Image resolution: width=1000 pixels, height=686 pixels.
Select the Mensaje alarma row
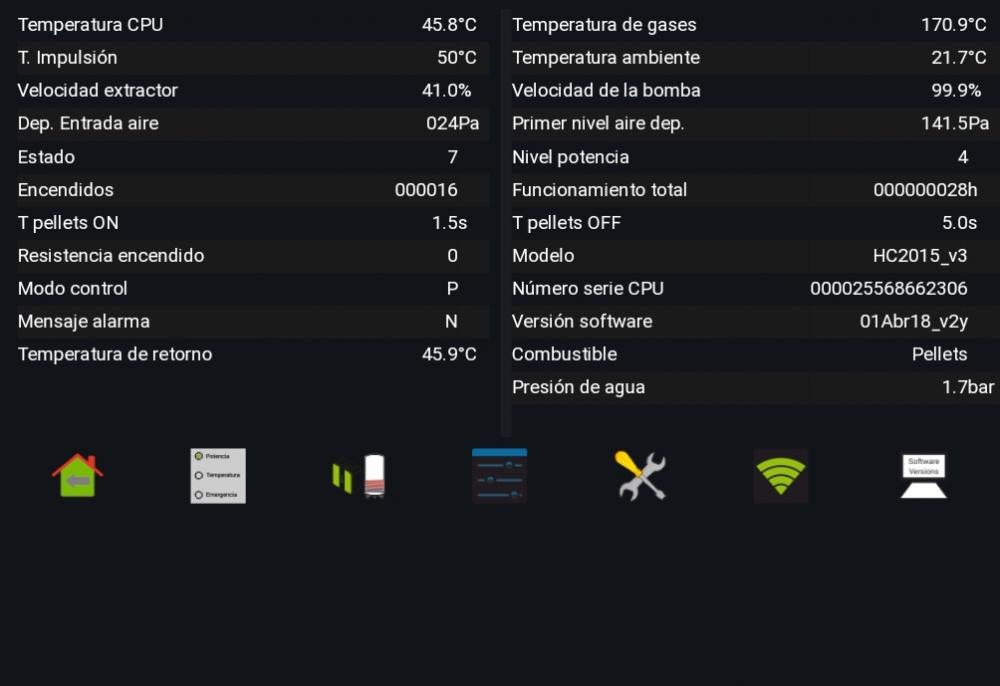click(253, 321)
